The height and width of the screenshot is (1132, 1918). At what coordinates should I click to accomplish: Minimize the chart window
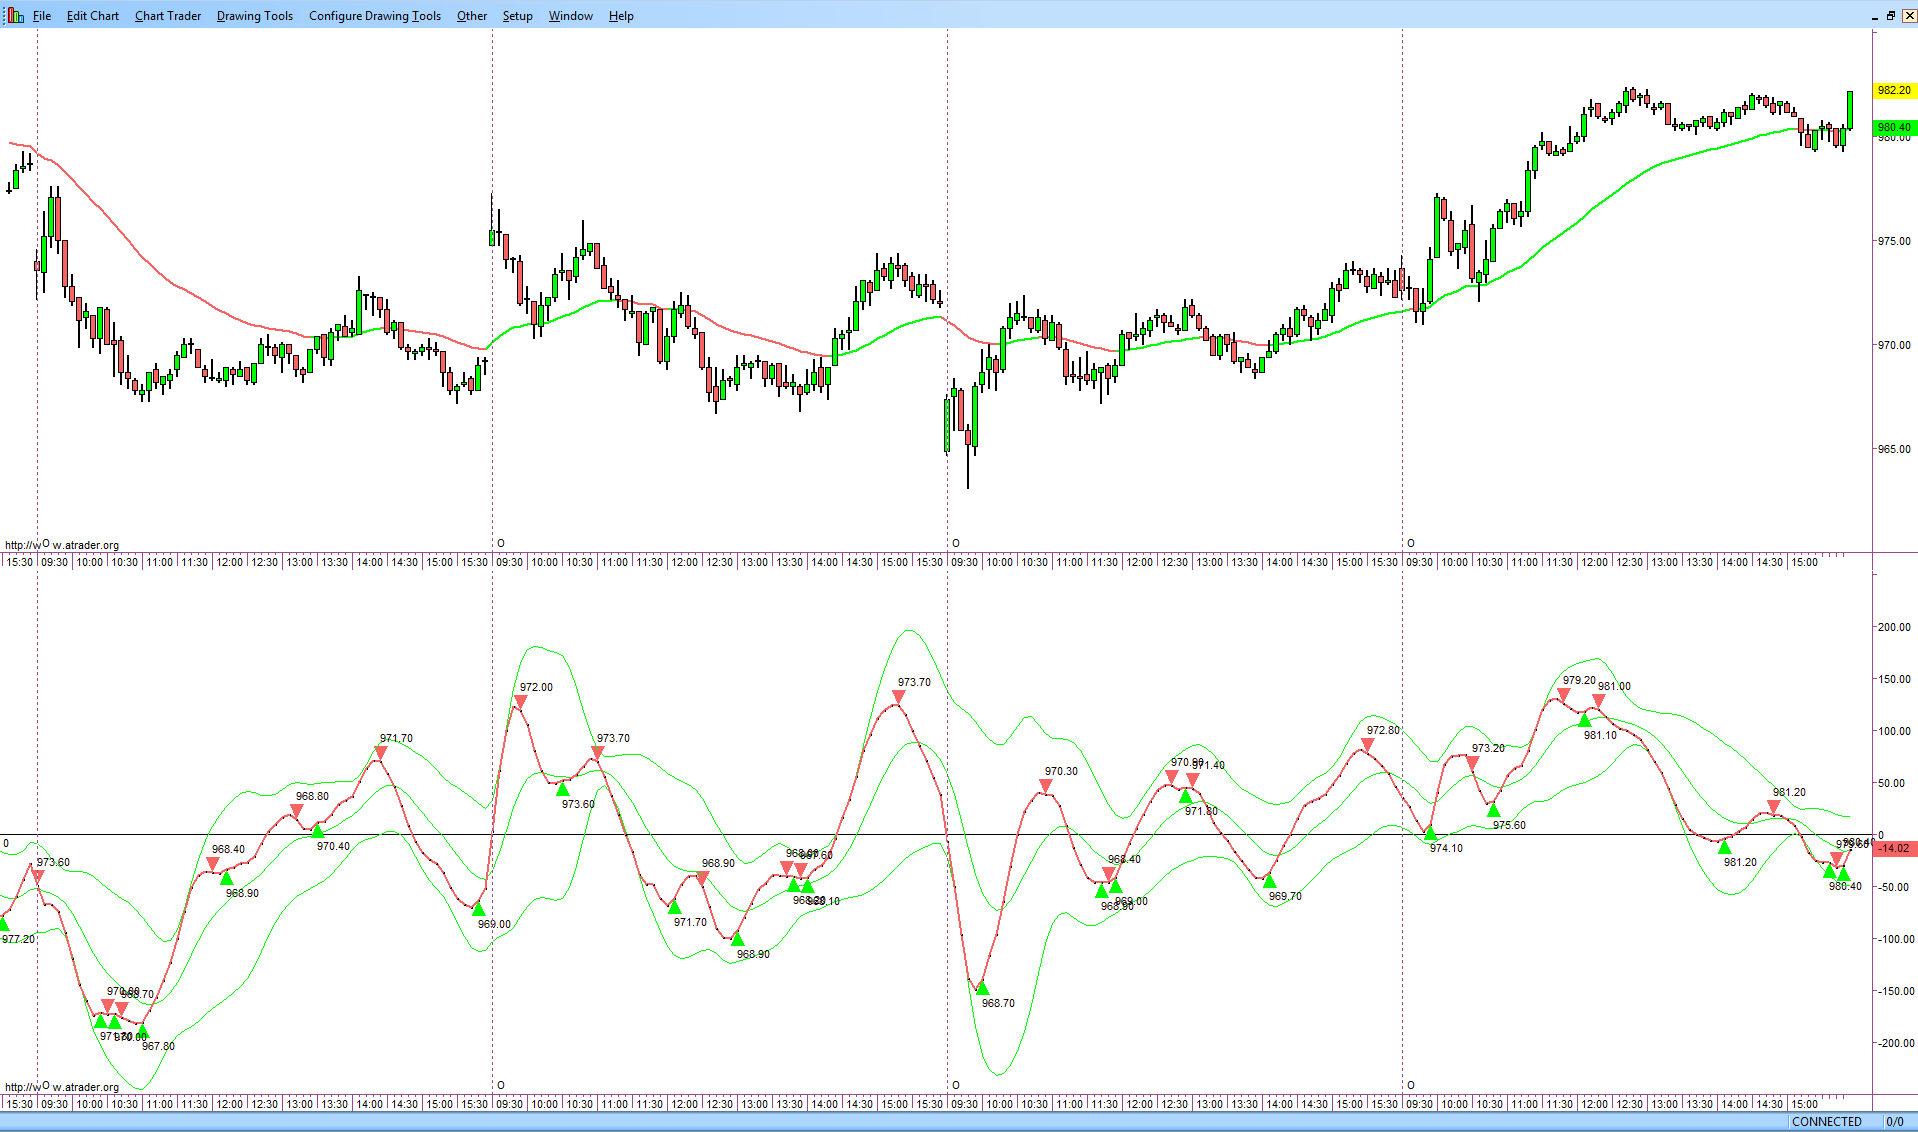coord(1874,16)
